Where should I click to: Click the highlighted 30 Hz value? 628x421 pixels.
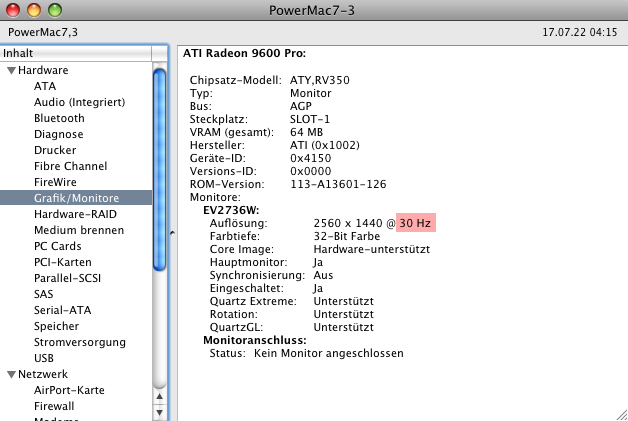415,223
